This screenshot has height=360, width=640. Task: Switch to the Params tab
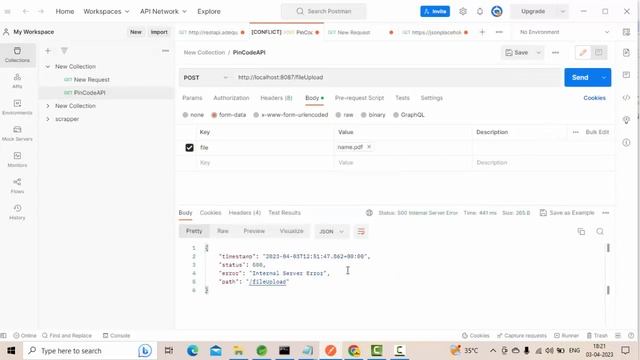[192, 98]
